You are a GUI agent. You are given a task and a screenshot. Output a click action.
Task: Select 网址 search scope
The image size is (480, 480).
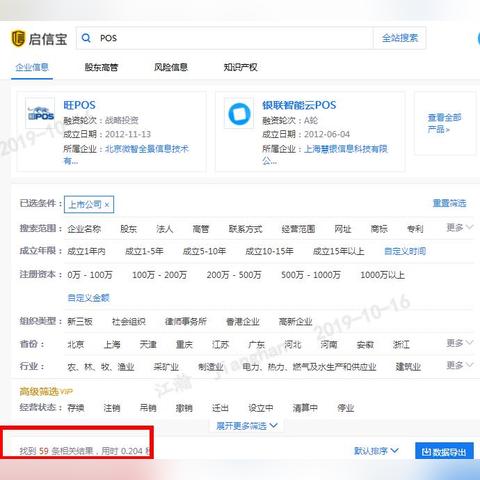(x=343, y=229)
